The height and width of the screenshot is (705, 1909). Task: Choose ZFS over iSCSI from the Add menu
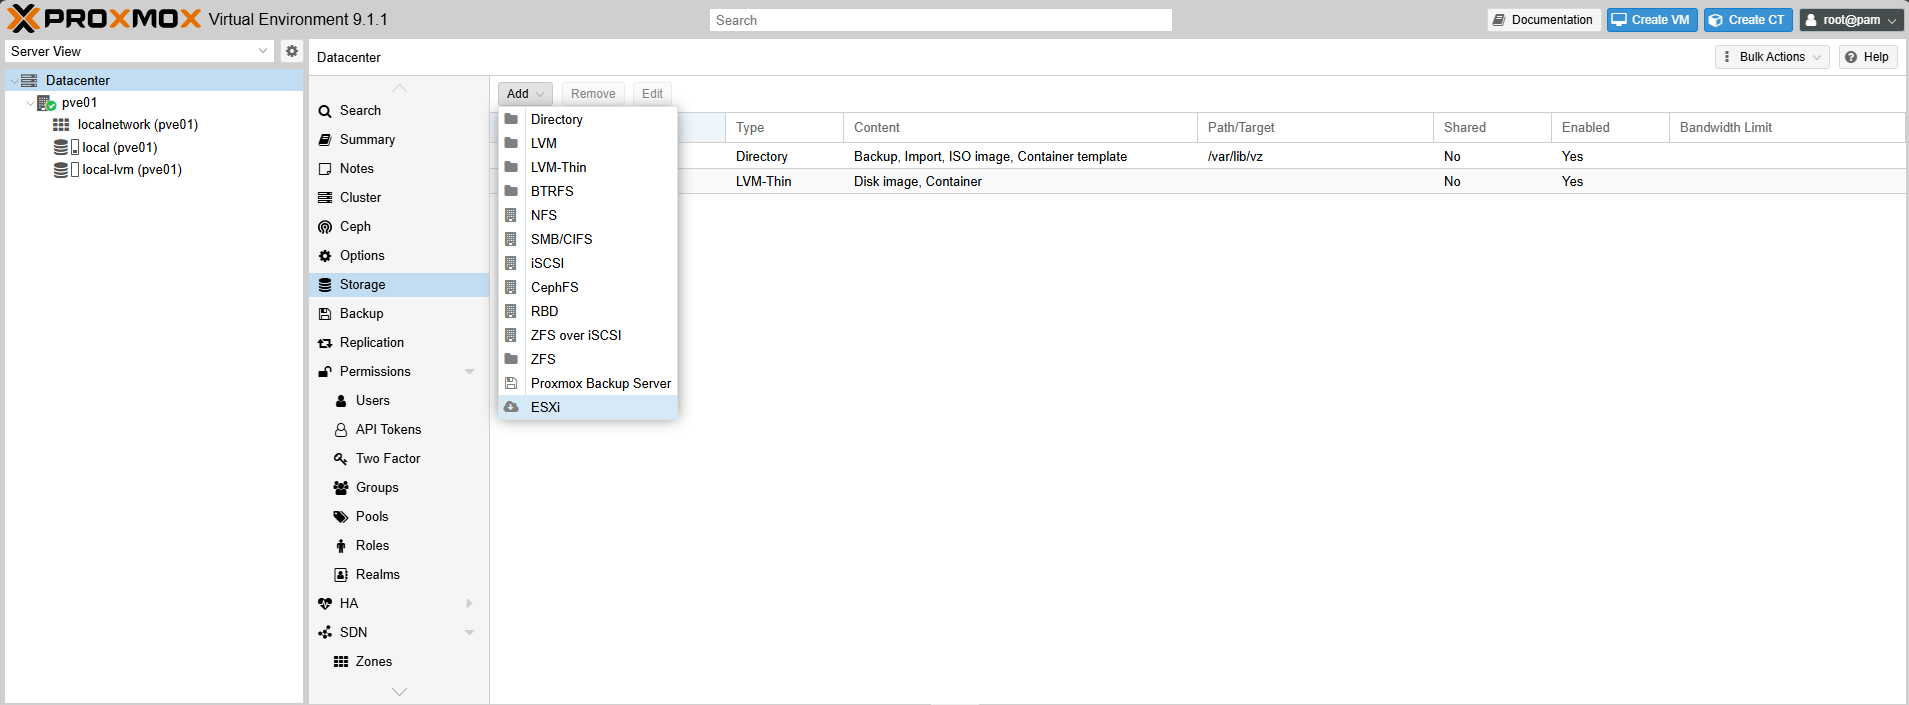tap(588, 335)
